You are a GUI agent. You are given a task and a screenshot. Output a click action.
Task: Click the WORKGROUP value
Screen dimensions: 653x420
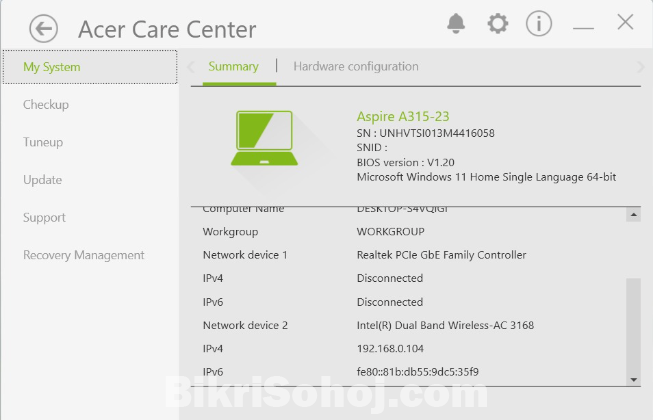click(391, 231)
